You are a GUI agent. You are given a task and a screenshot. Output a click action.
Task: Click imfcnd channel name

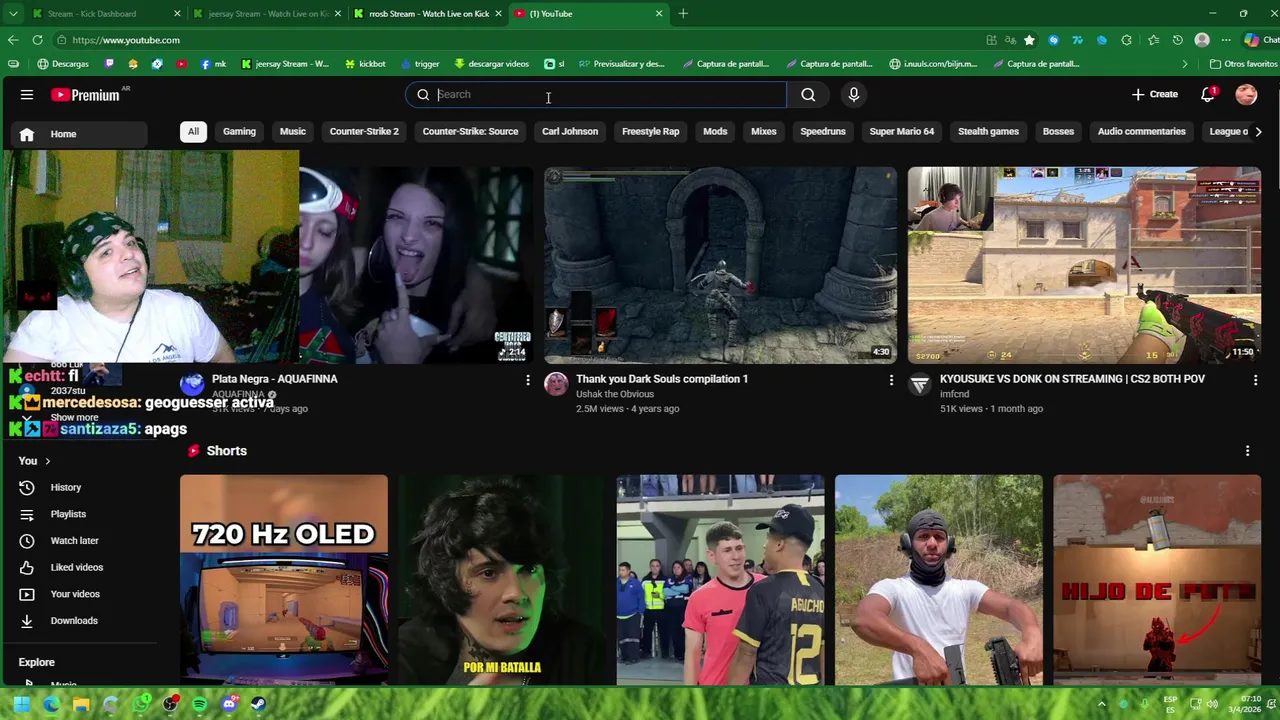(955, 394)
